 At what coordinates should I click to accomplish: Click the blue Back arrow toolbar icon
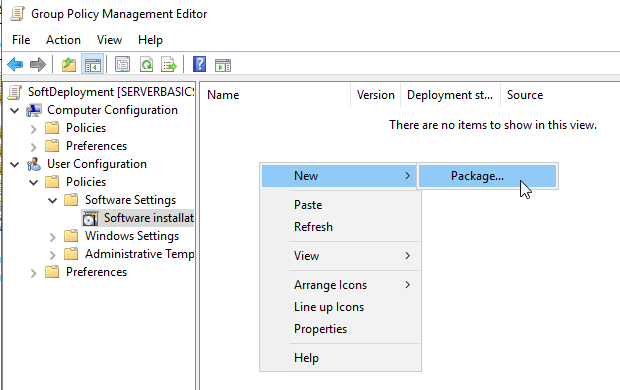coord(15,64)
